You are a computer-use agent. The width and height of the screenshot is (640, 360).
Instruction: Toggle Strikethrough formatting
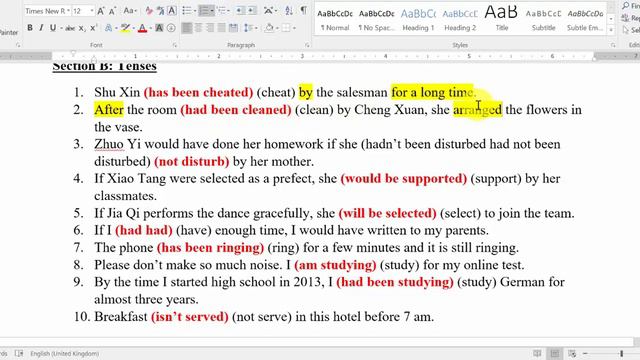(x=70, y=28)
